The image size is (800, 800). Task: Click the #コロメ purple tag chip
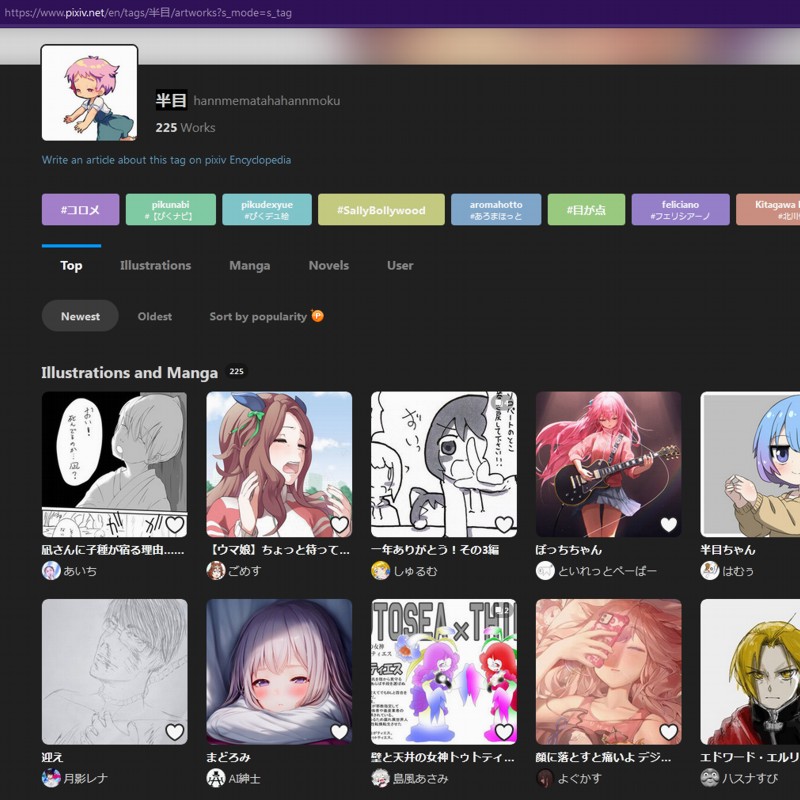tap(81, 210)
